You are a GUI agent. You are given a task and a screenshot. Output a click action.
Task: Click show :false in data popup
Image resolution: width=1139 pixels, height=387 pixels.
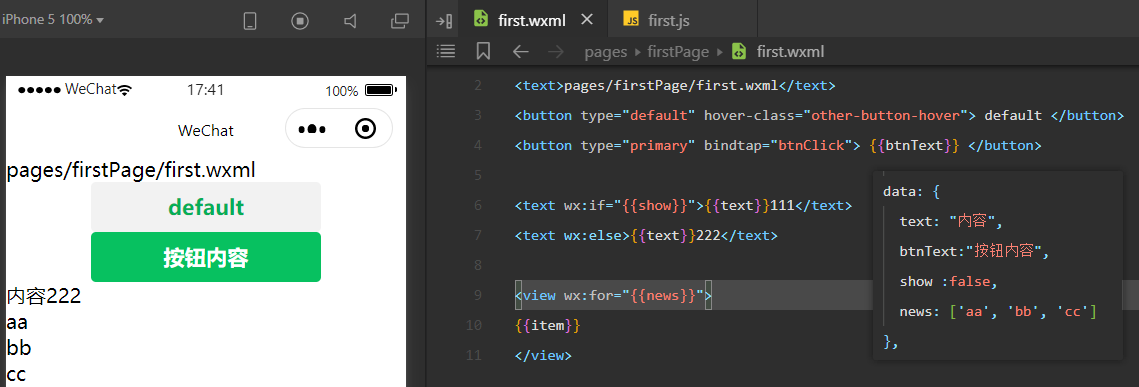[949, 281]
